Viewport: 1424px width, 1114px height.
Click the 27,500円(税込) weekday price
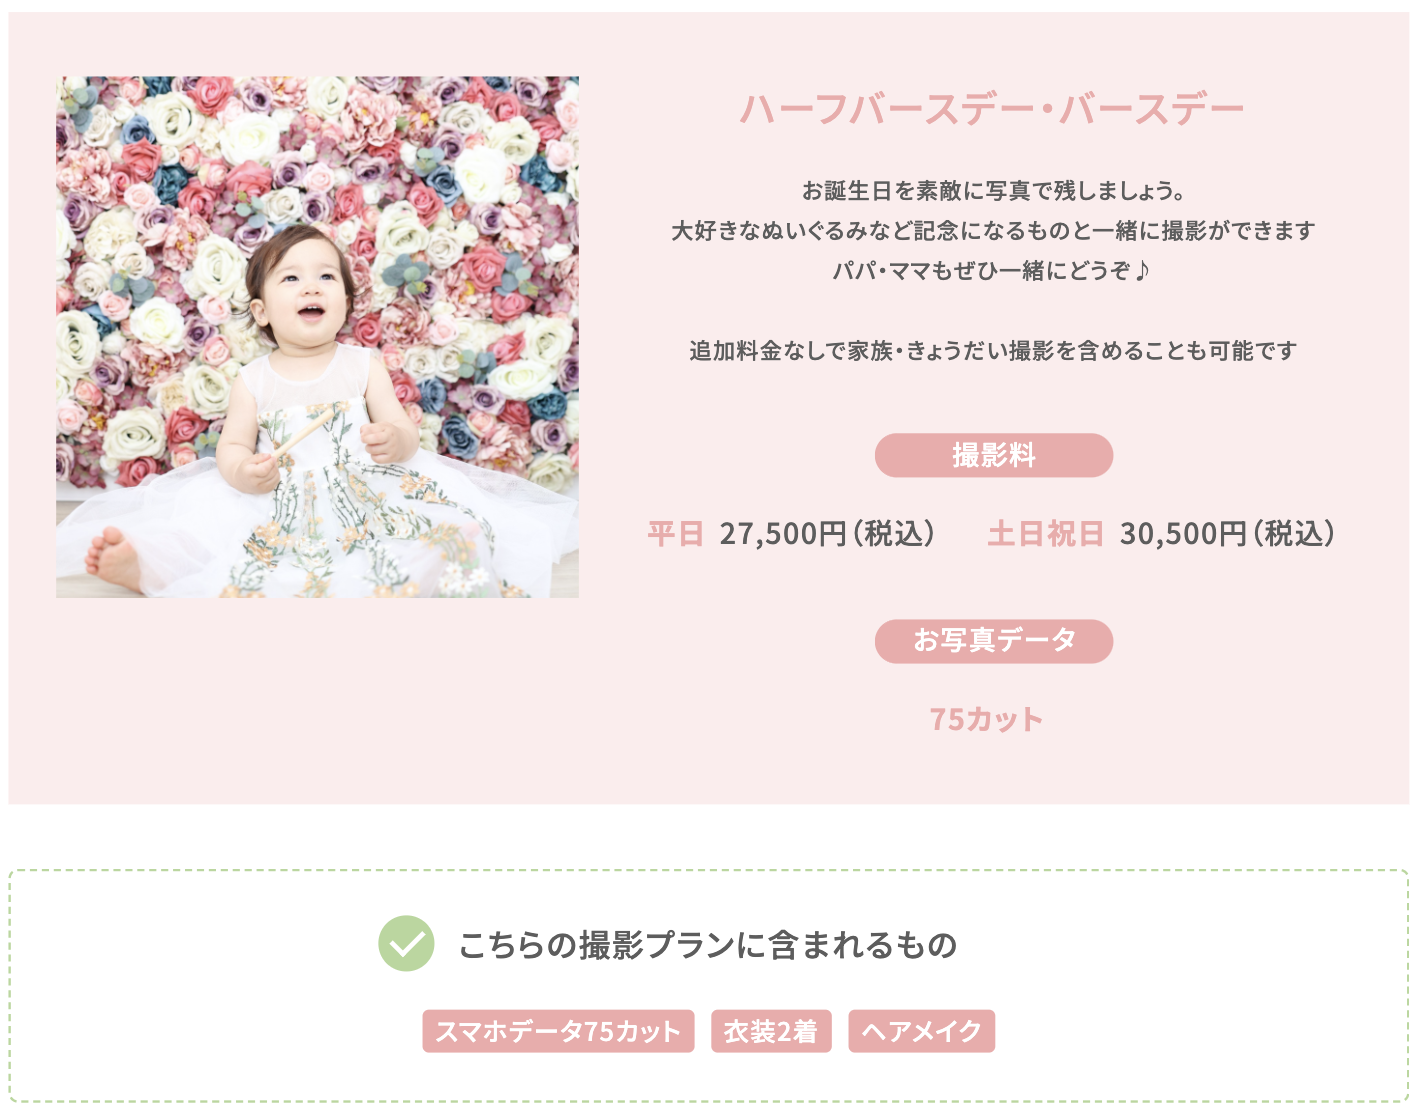tap(829, 534)
